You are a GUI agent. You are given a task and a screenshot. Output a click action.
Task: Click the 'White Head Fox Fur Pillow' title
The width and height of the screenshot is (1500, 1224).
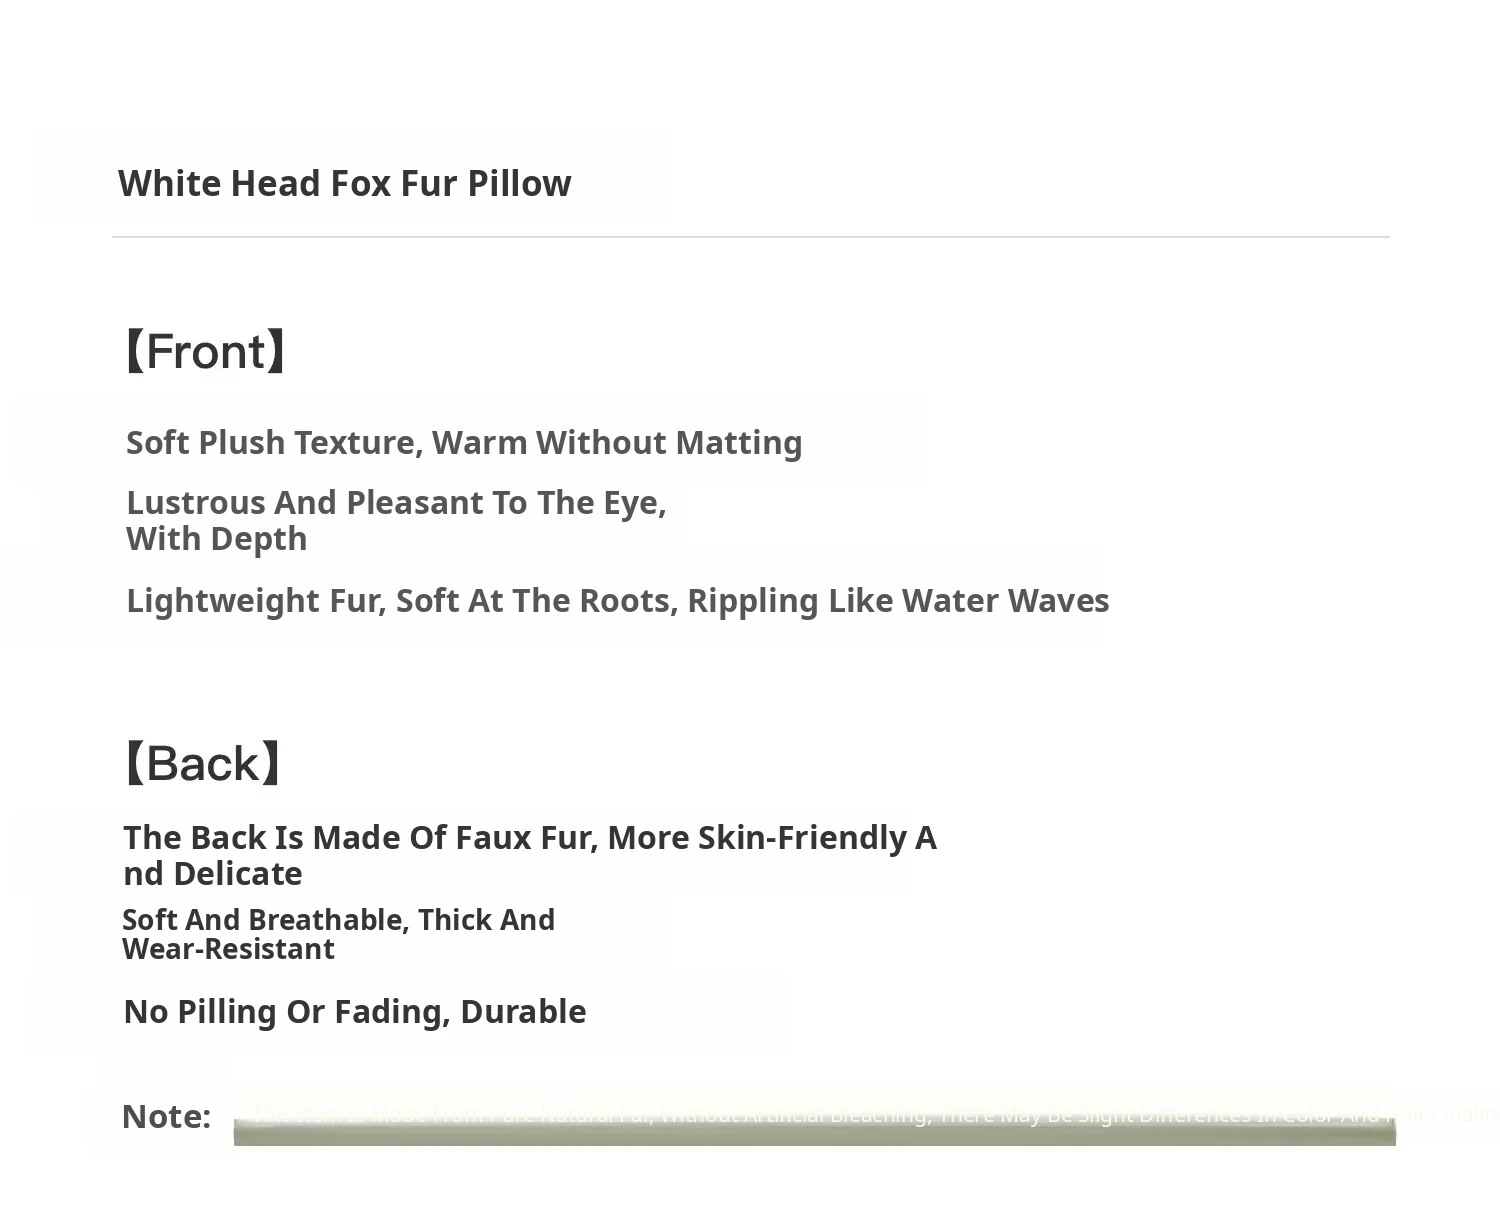tap(344, 184)
